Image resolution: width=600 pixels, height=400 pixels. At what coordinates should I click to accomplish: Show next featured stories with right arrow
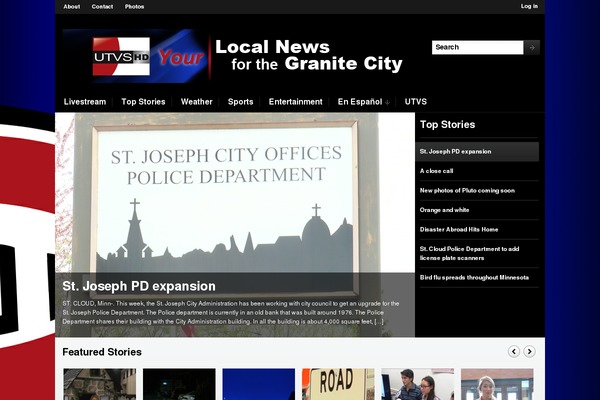(x=530, y=351)
